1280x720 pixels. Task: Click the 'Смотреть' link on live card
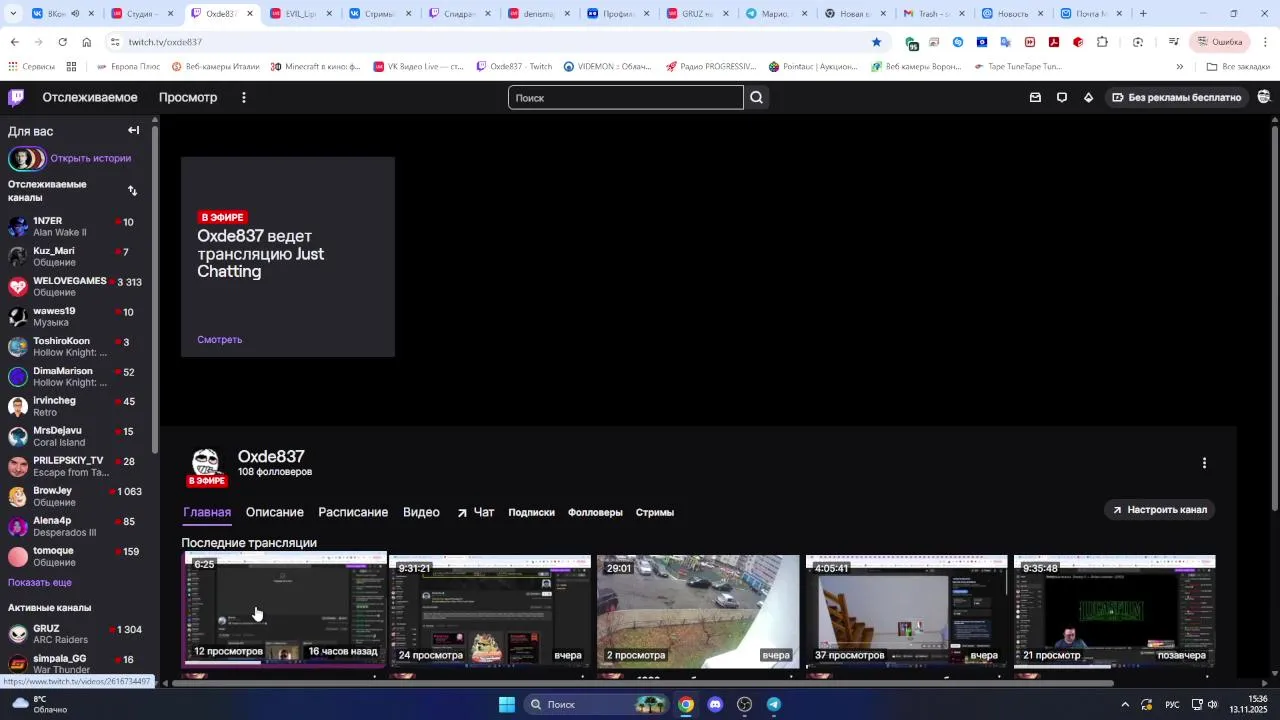220,340
